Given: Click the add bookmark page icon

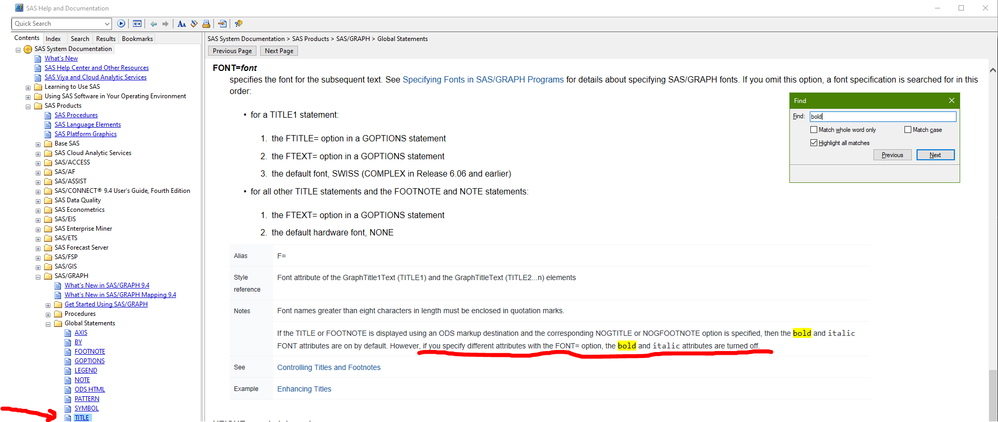Looking at the screenshot, I should 222,24.
